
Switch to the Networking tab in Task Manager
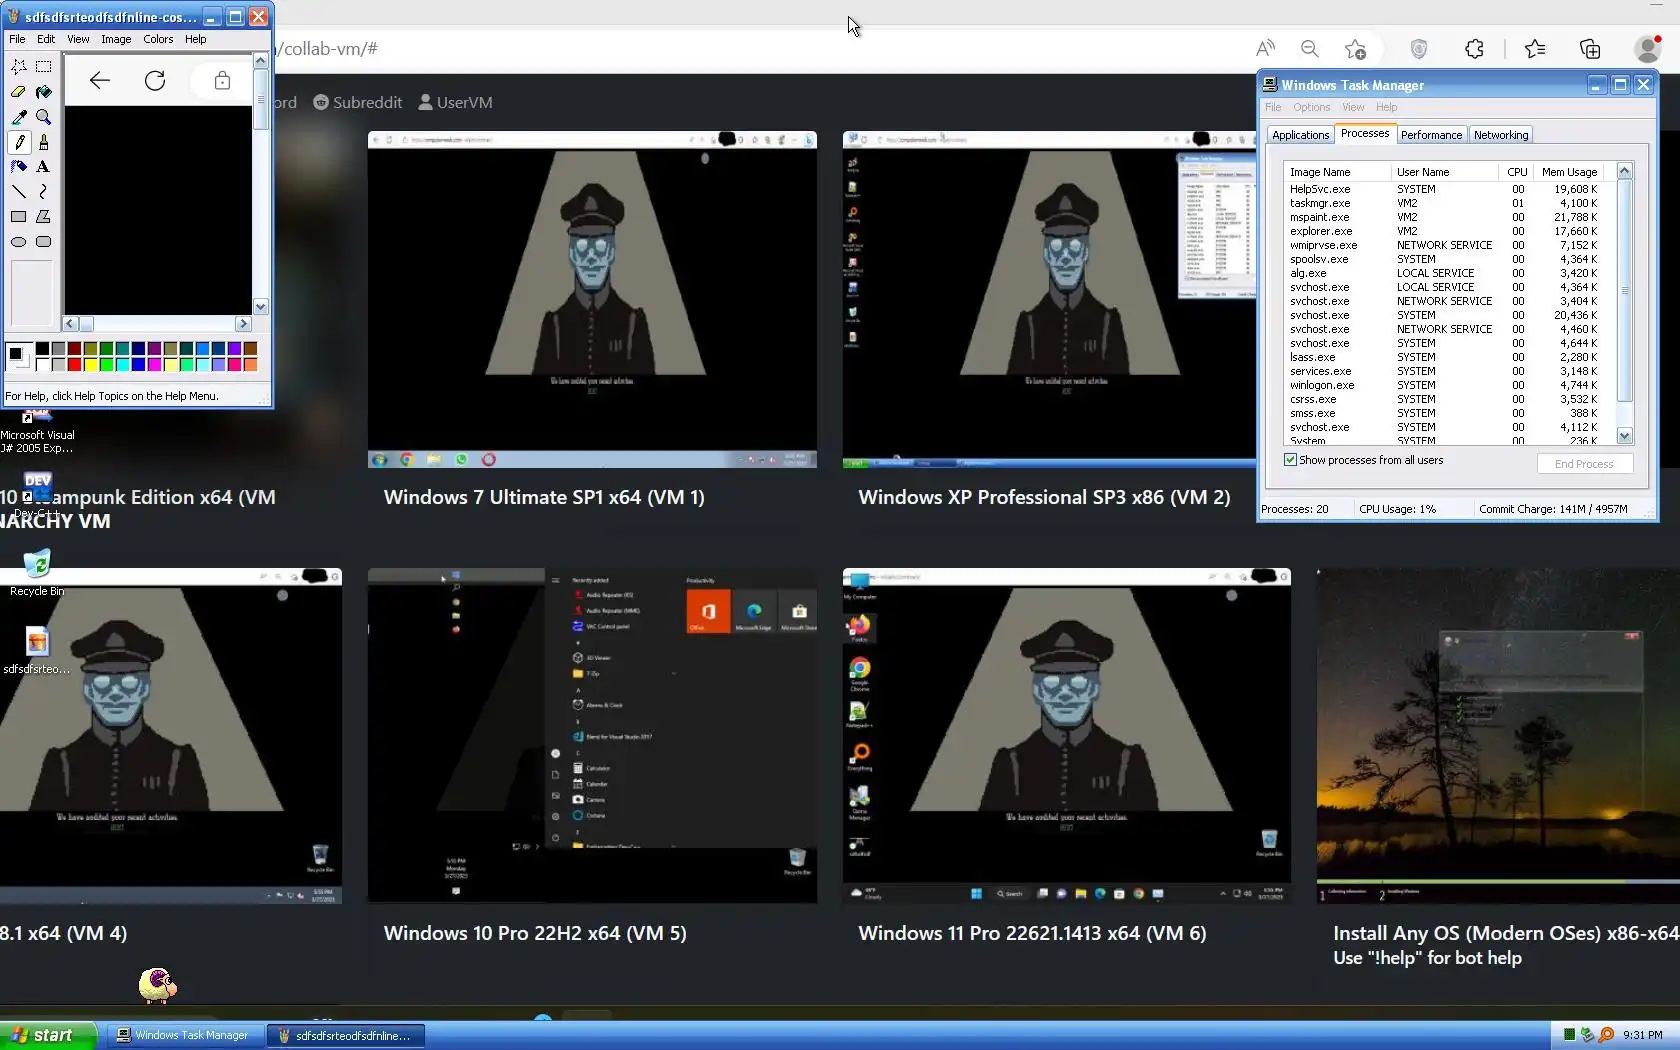1501,135
